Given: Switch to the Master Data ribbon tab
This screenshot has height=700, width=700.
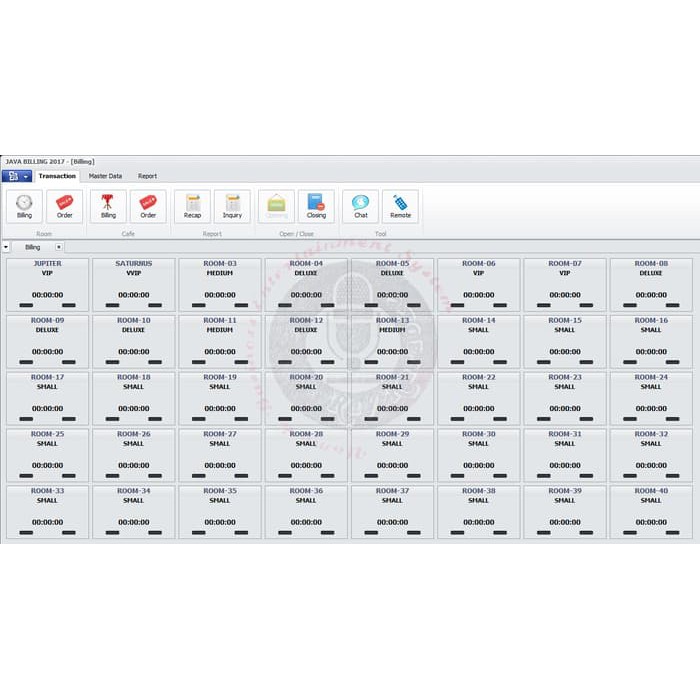Looking at the screenshot, I should click(x=105, y=176).
